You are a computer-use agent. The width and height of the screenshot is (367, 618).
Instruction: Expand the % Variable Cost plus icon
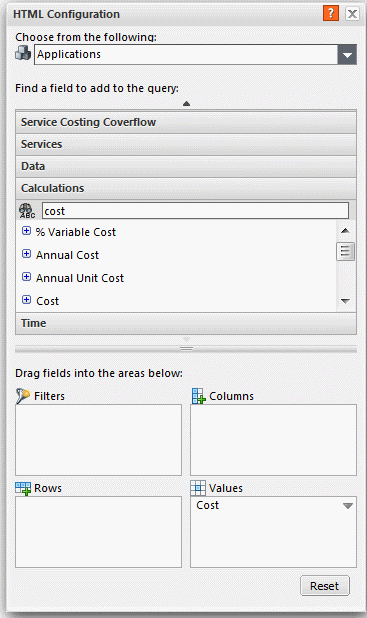(x=26, y=231)
